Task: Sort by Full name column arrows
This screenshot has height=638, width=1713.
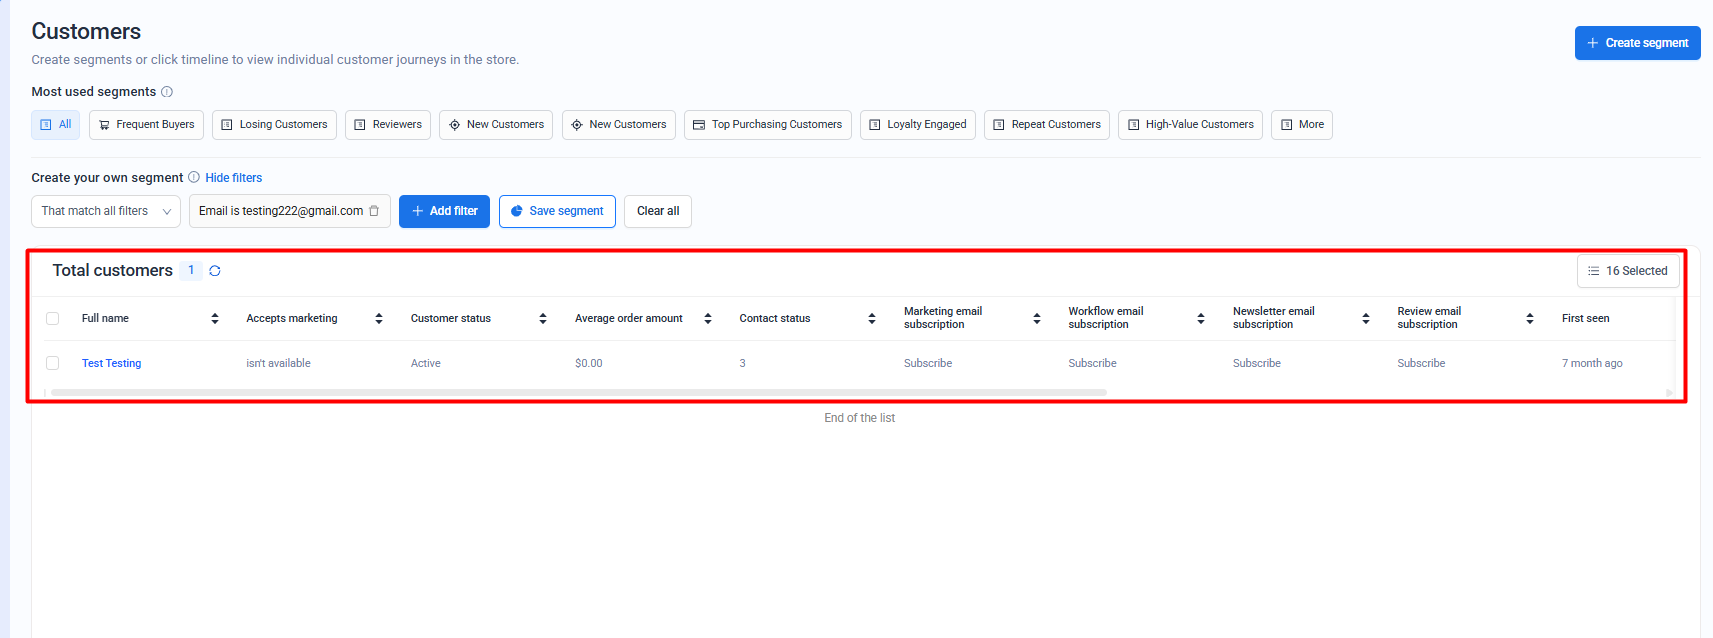Action: click(x=215, y=319)
